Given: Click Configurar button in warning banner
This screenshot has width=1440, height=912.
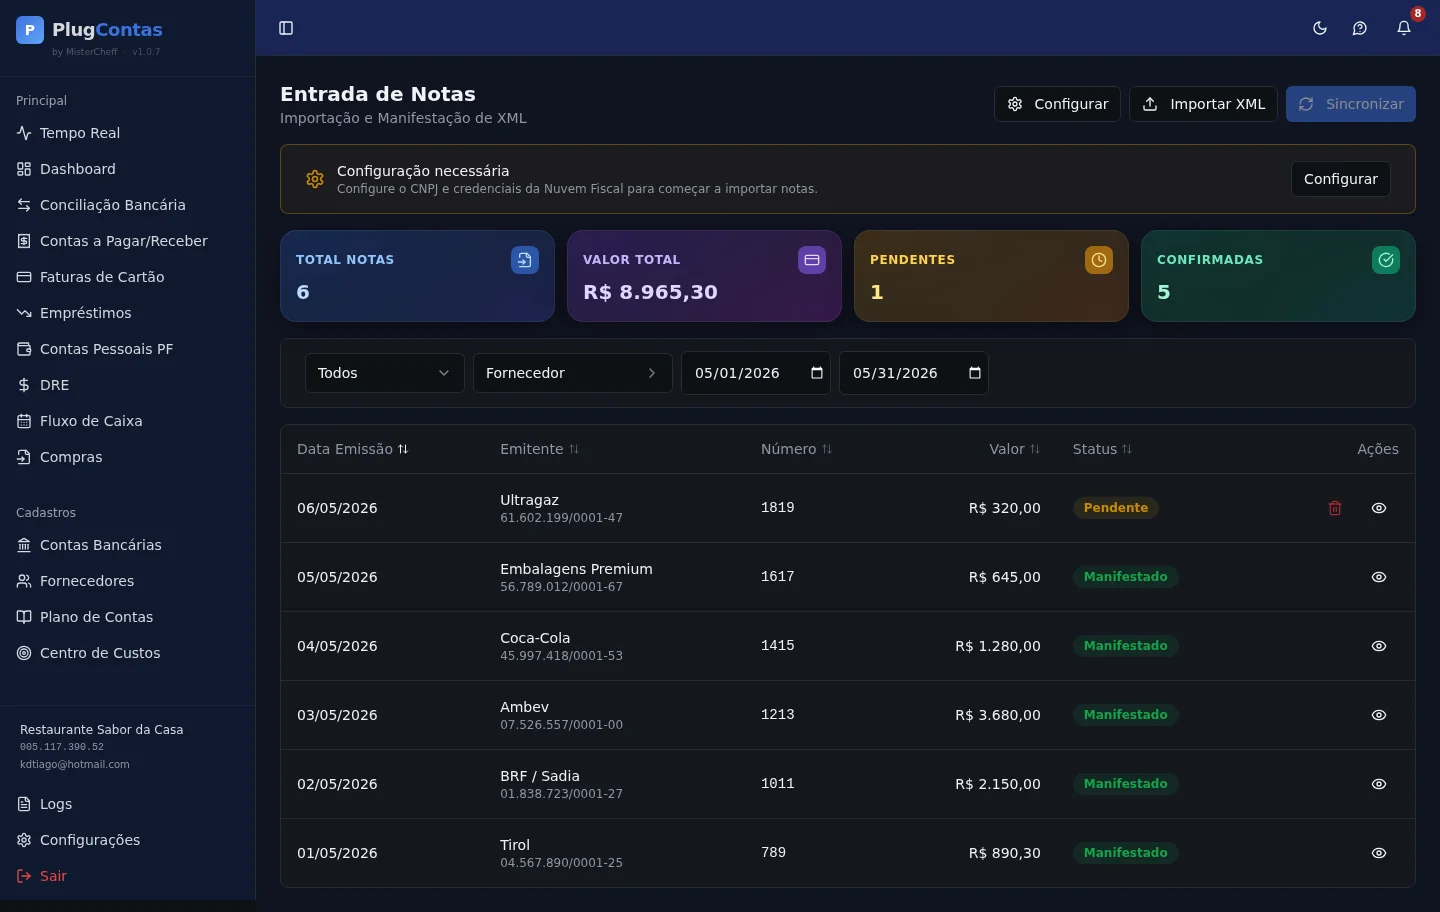Looking at the screenshot, I should [1340, 179].
